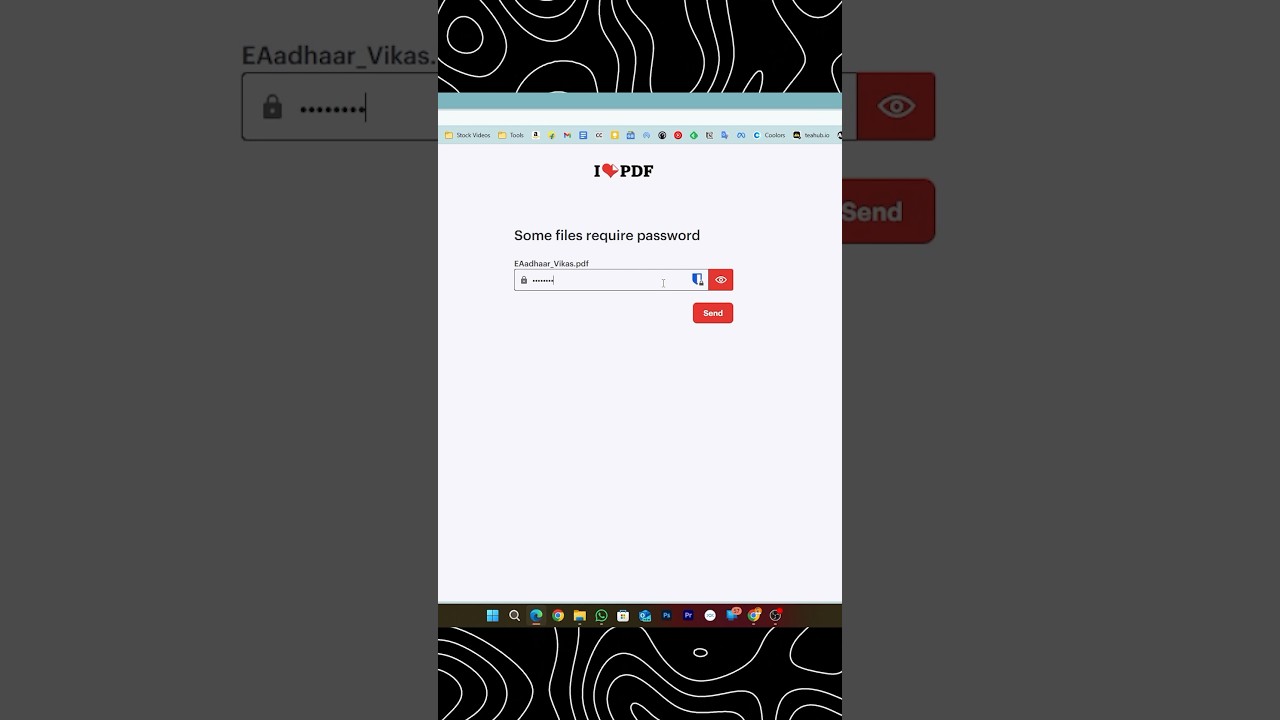Open WhatsApp from taskbar
Screen dimensions: 1280x720
tap(601, 616)
